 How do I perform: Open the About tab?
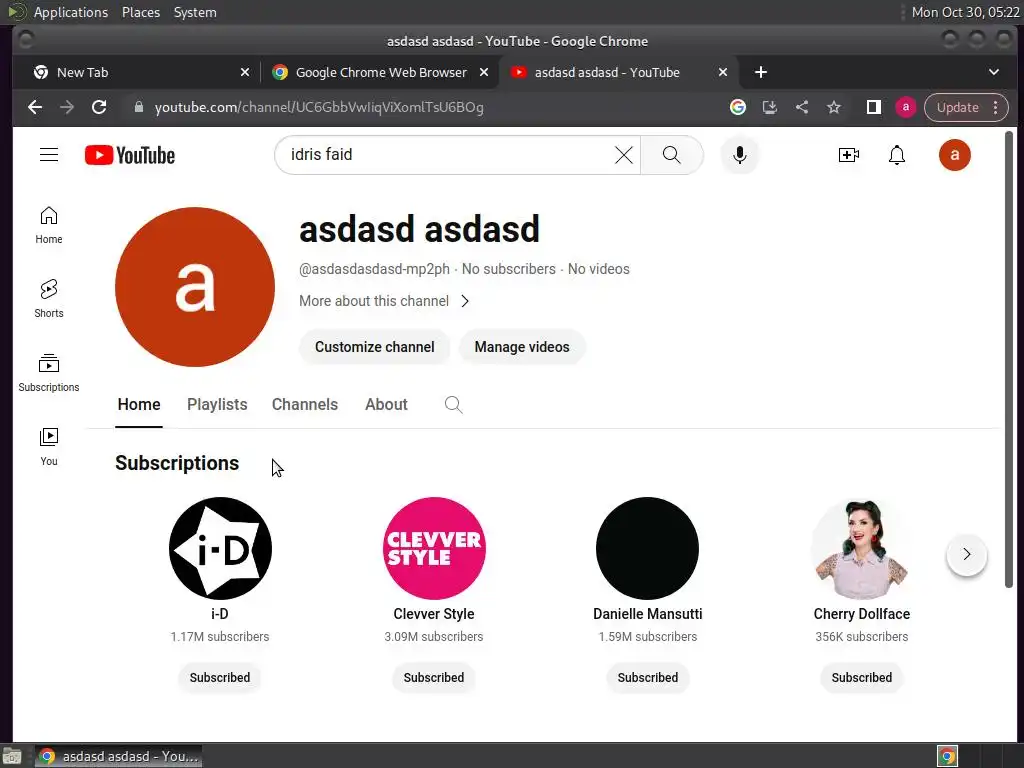(387, 405)
